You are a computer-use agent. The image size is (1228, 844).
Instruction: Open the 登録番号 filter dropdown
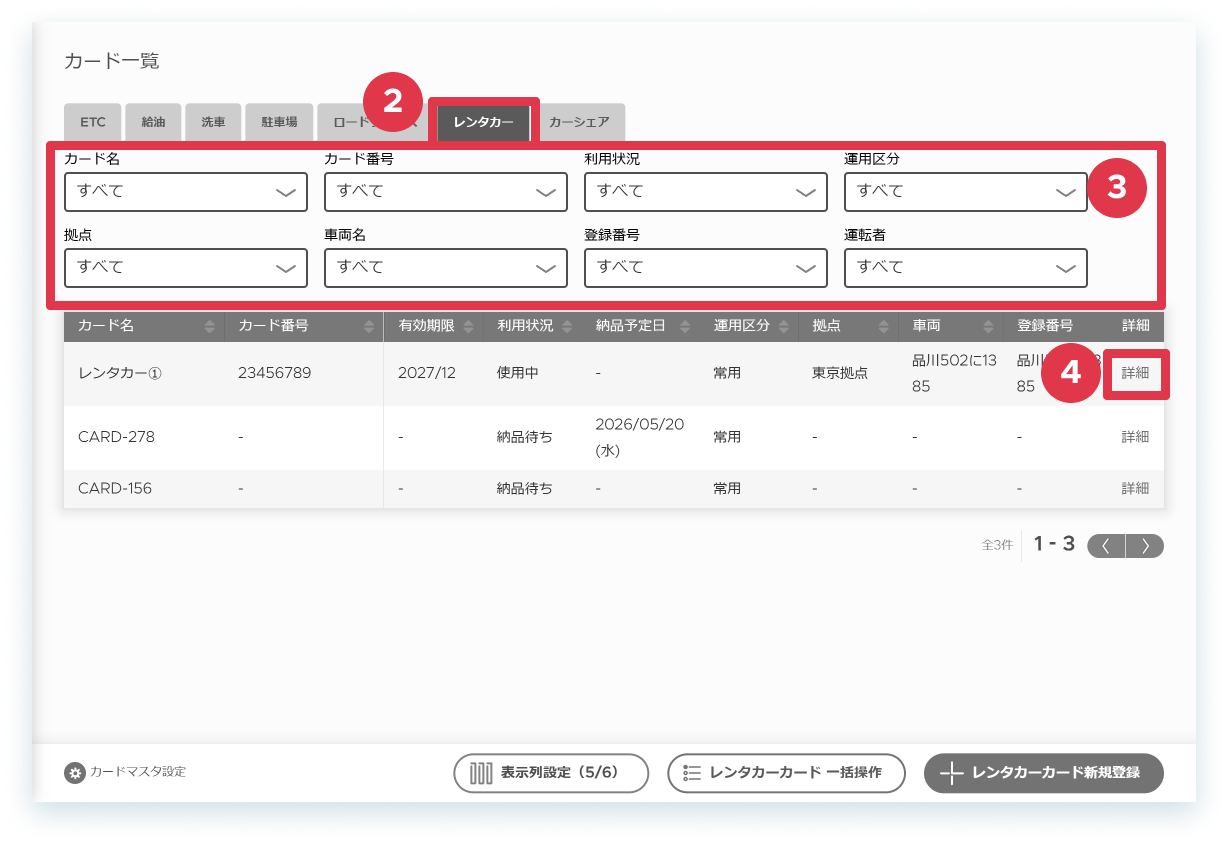706,268
